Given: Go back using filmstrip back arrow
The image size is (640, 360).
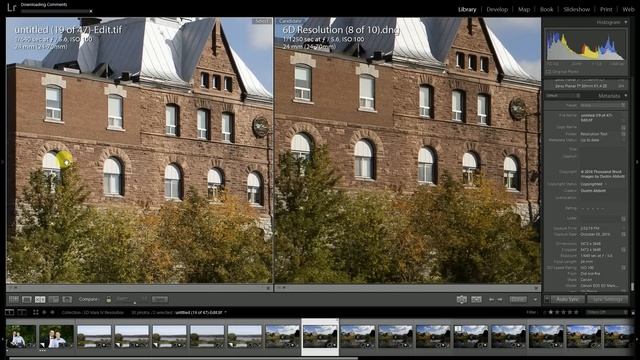Looking at the screenshot, I should pyautogui.click(x=44, y=312).
